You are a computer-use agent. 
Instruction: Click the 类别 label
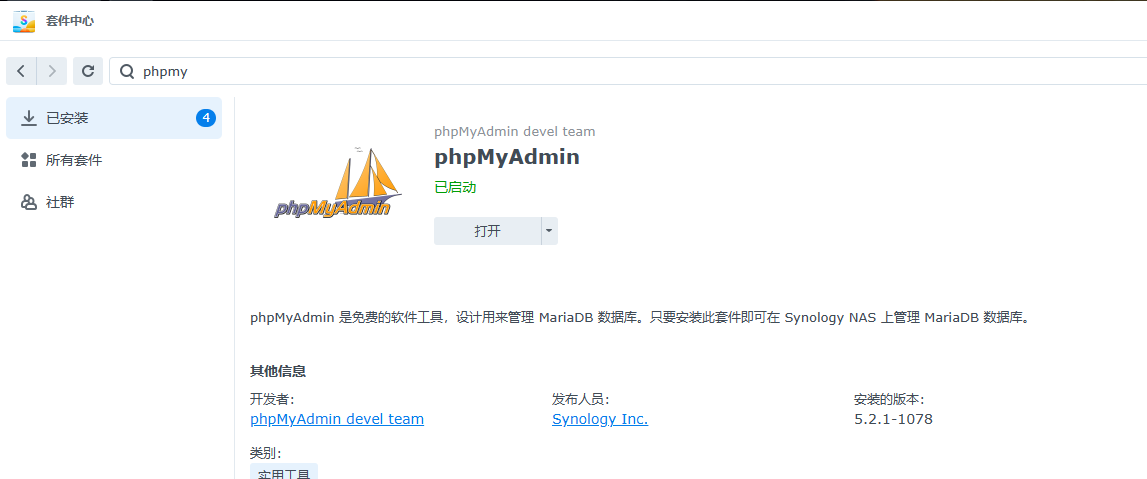coord(266,453)
